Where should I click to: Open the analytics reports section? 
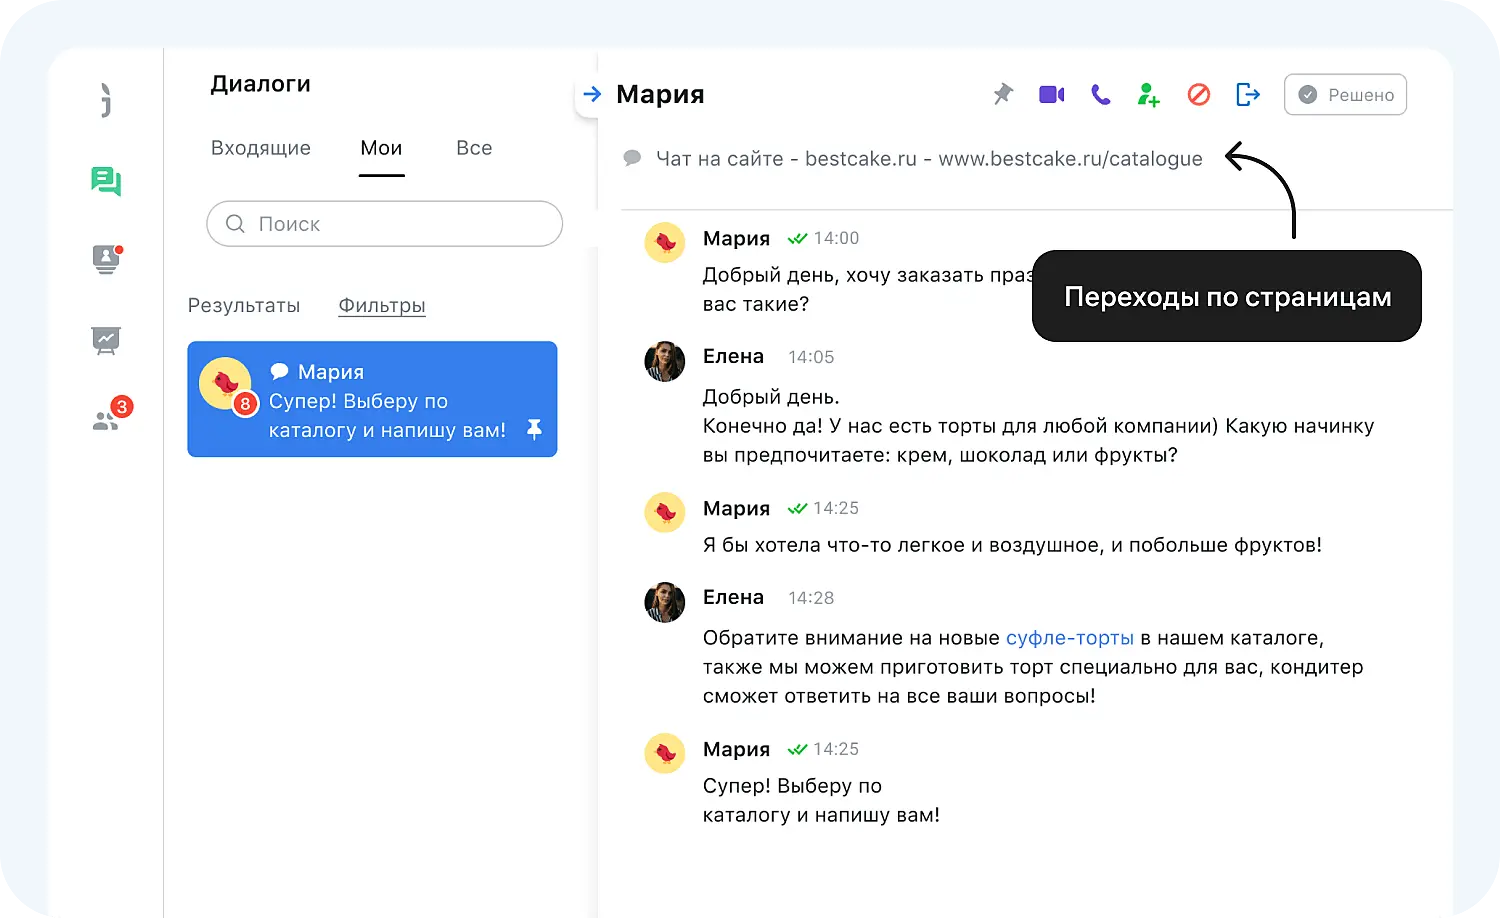tap(106, 340)
